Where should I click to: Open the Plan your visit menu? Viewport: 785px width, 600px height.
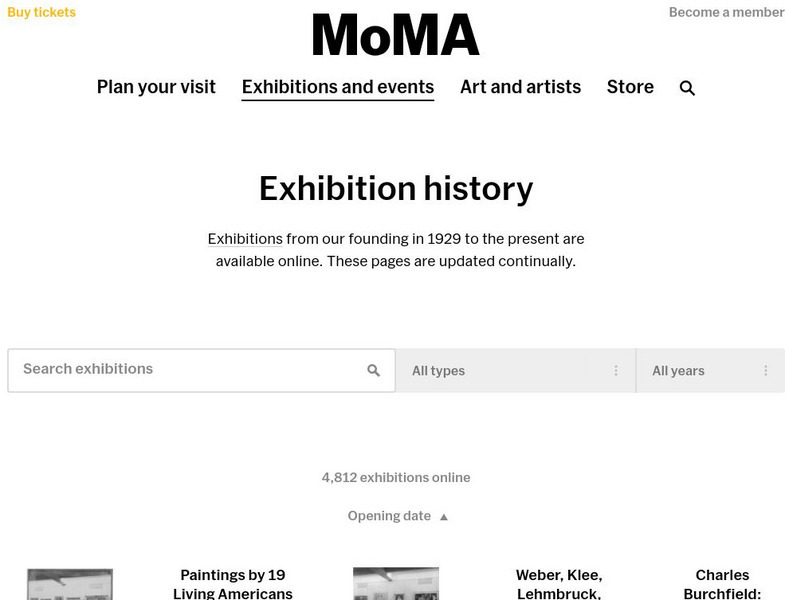[x=156, y=87]
